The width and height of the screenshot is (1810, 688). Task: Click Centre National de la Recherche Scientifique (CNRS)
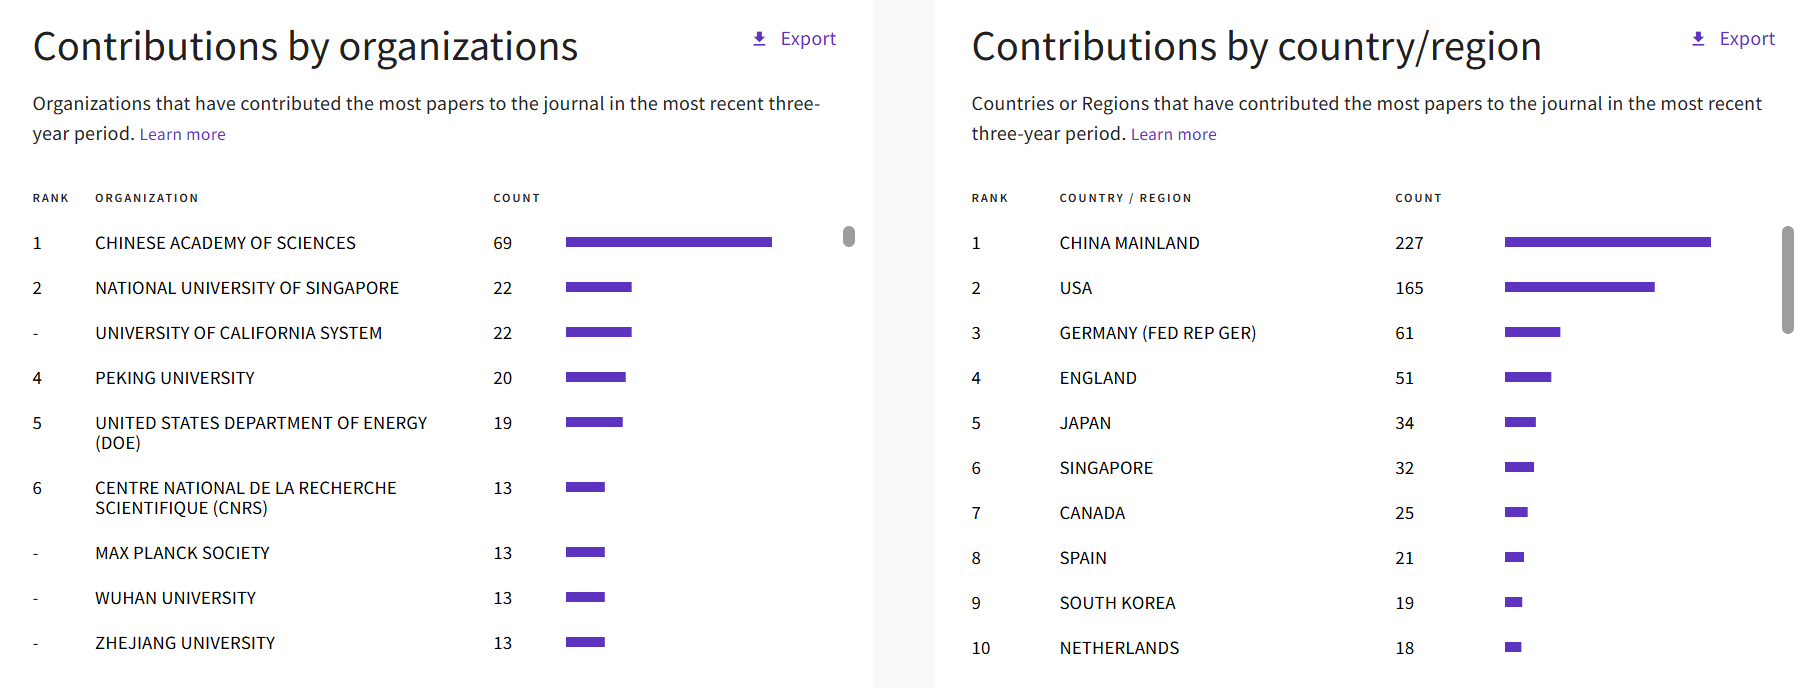246,498
